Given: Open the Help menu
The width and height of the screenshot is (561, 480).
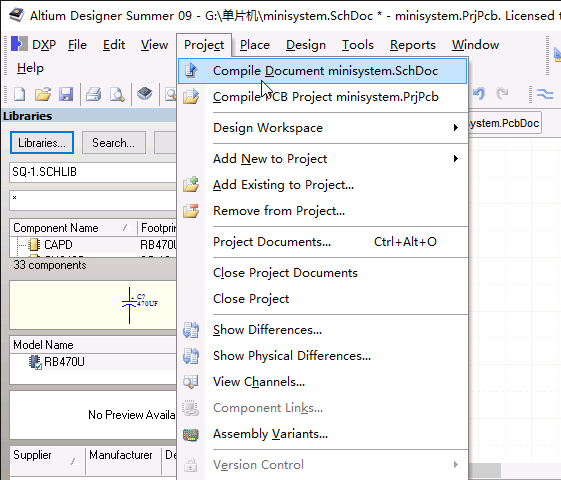Looking at the screenshot, I should pos(30,68).
